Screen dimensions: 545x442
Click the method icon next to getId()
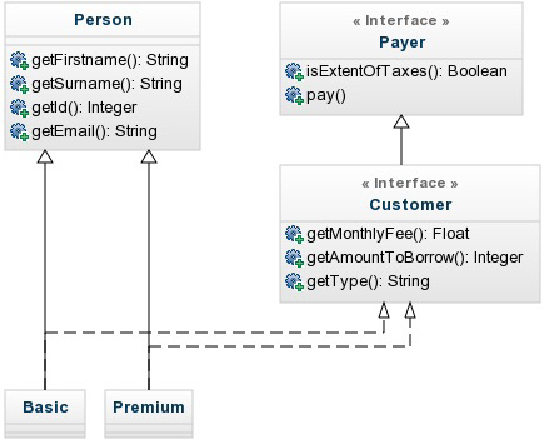[x=19, y=108]
